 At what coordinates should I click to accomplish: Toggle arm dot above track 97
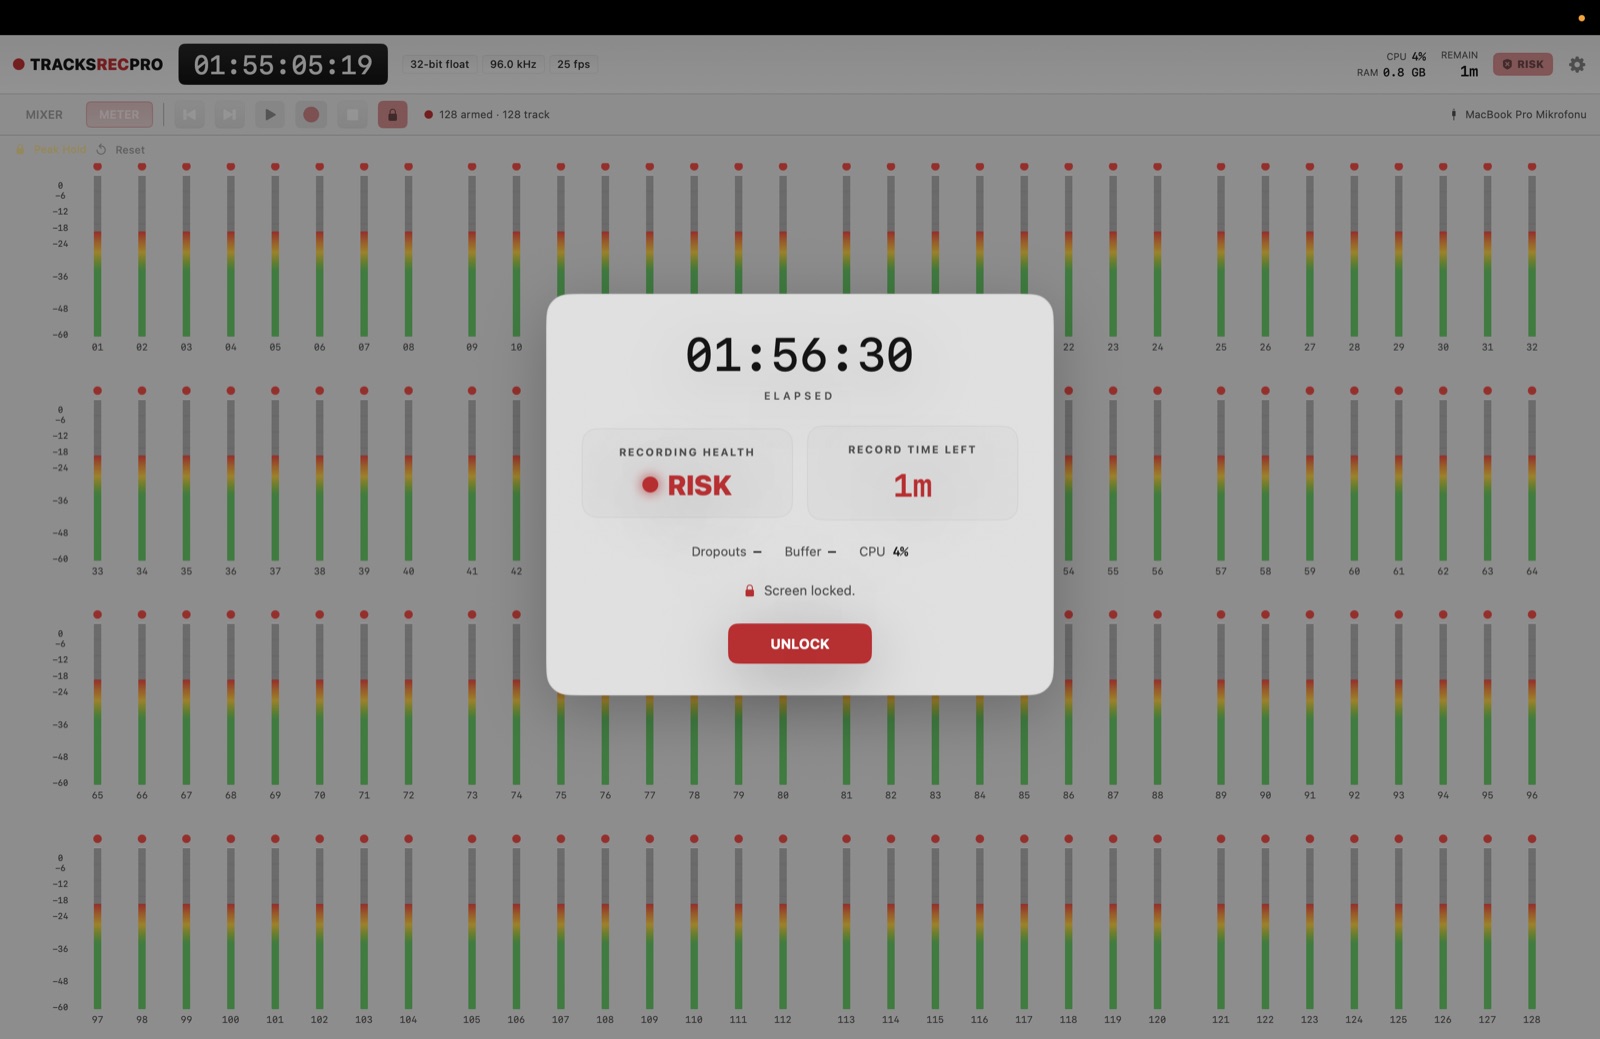point(97,838)
